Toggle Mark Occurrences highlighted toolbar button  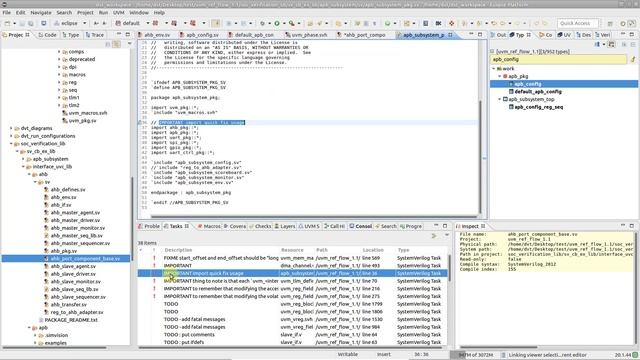216,23
